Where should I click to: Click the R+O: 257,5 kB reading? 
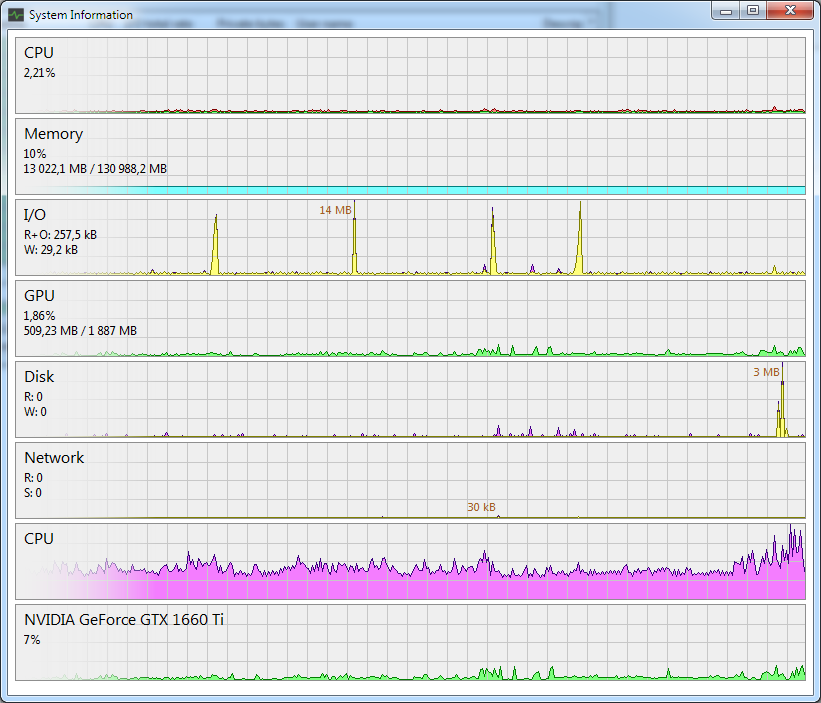click(60, 234)
